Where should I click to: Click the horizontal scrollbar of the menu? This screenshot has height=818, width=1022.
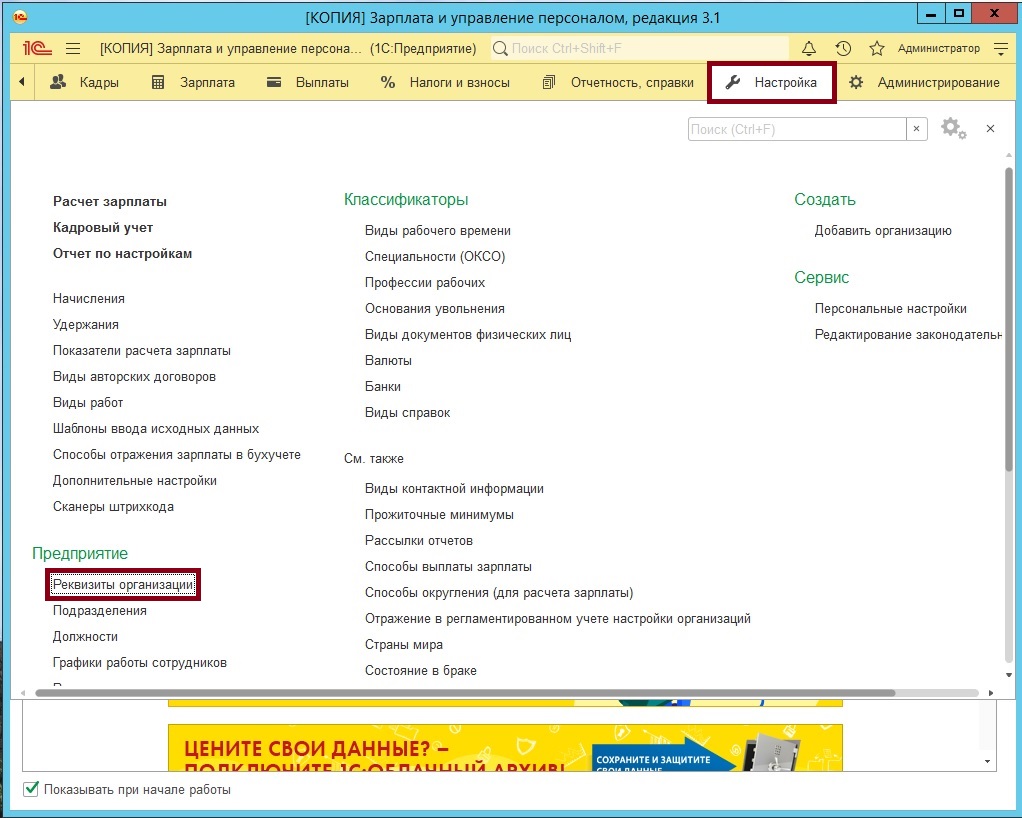coord(465,692)
